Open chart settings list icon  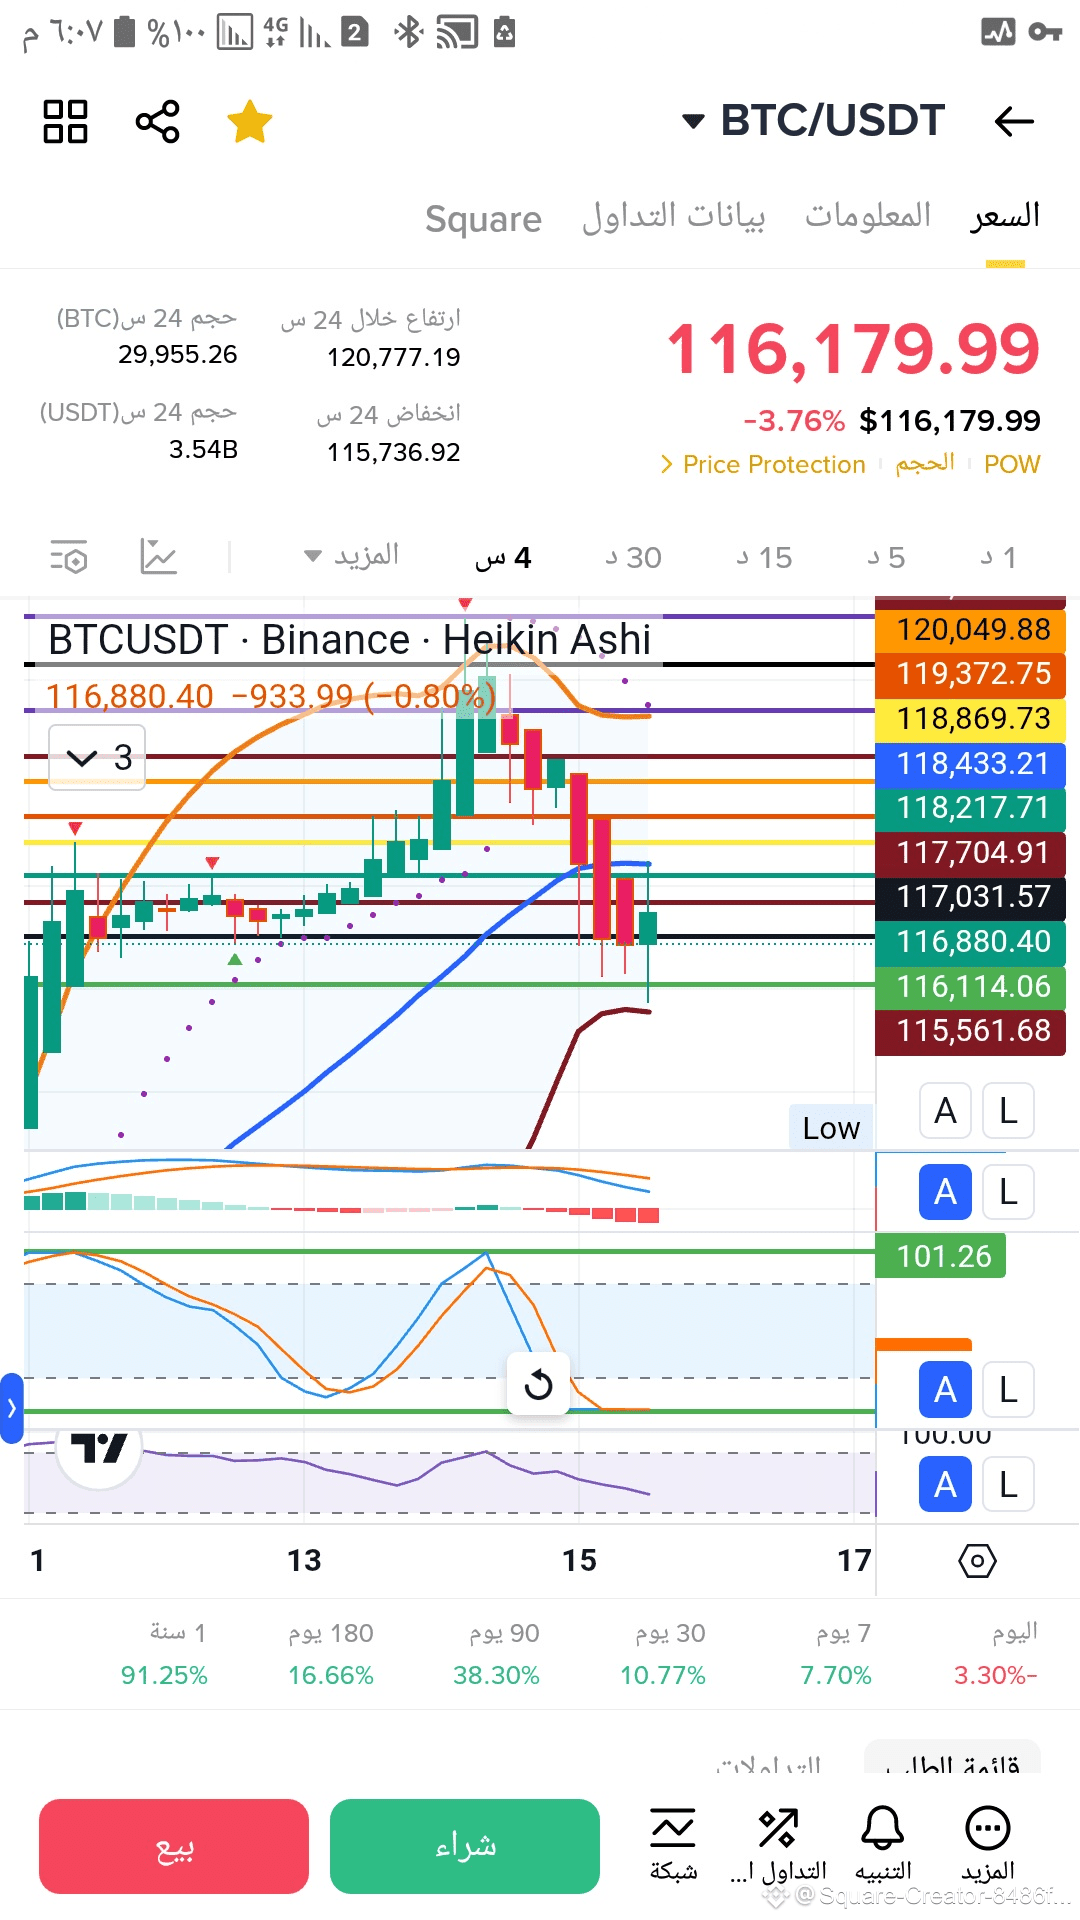pyautogui.click(x=69, y=557)
